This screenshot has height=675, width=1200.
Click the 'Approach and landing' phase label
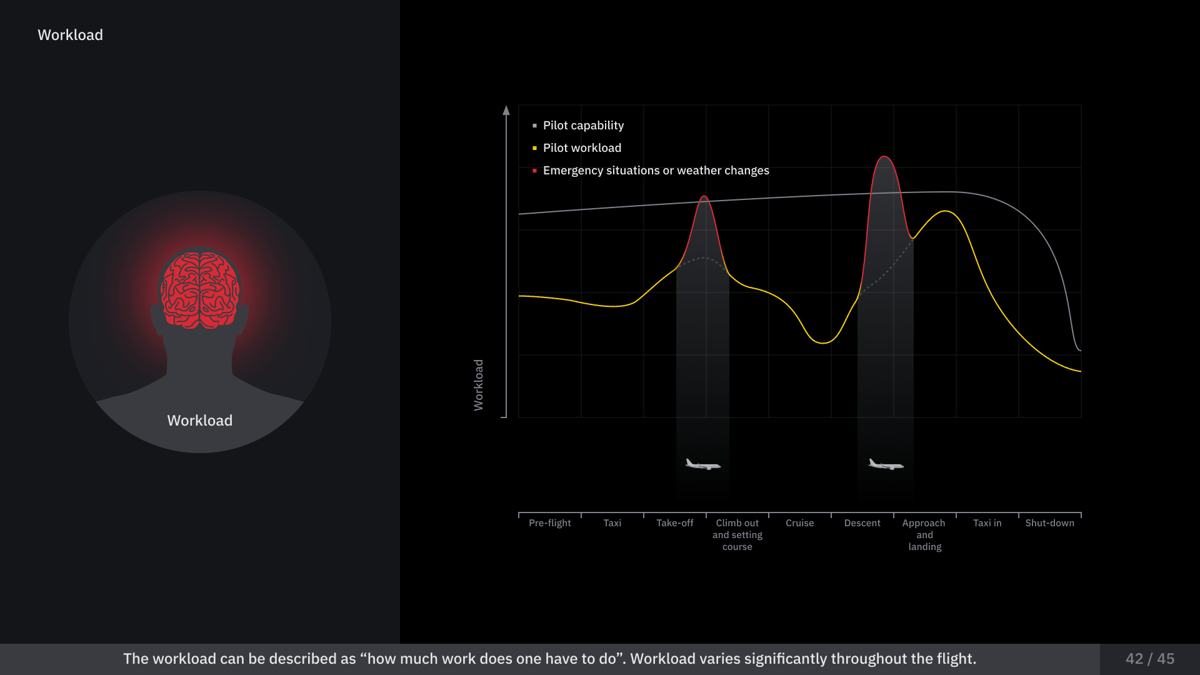coord(924,535)
